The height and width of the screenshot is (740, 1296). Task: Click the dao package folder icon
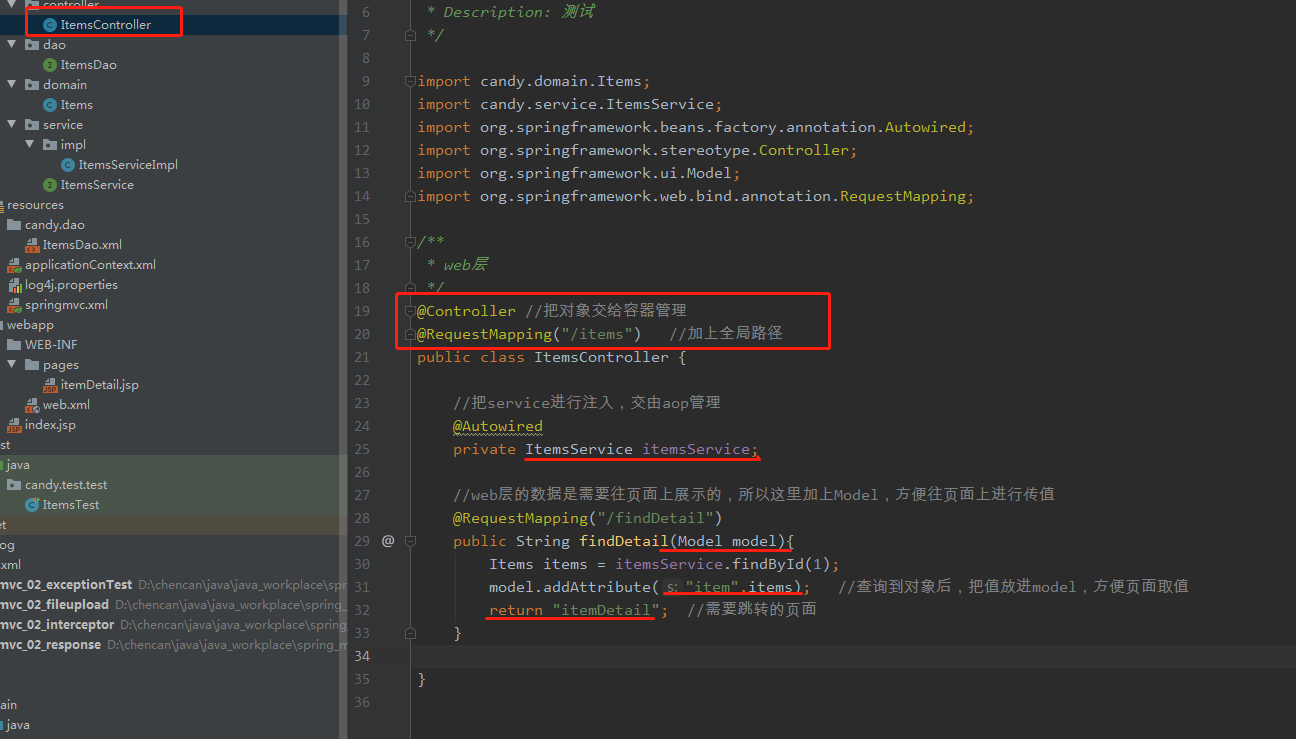[32, 45]
